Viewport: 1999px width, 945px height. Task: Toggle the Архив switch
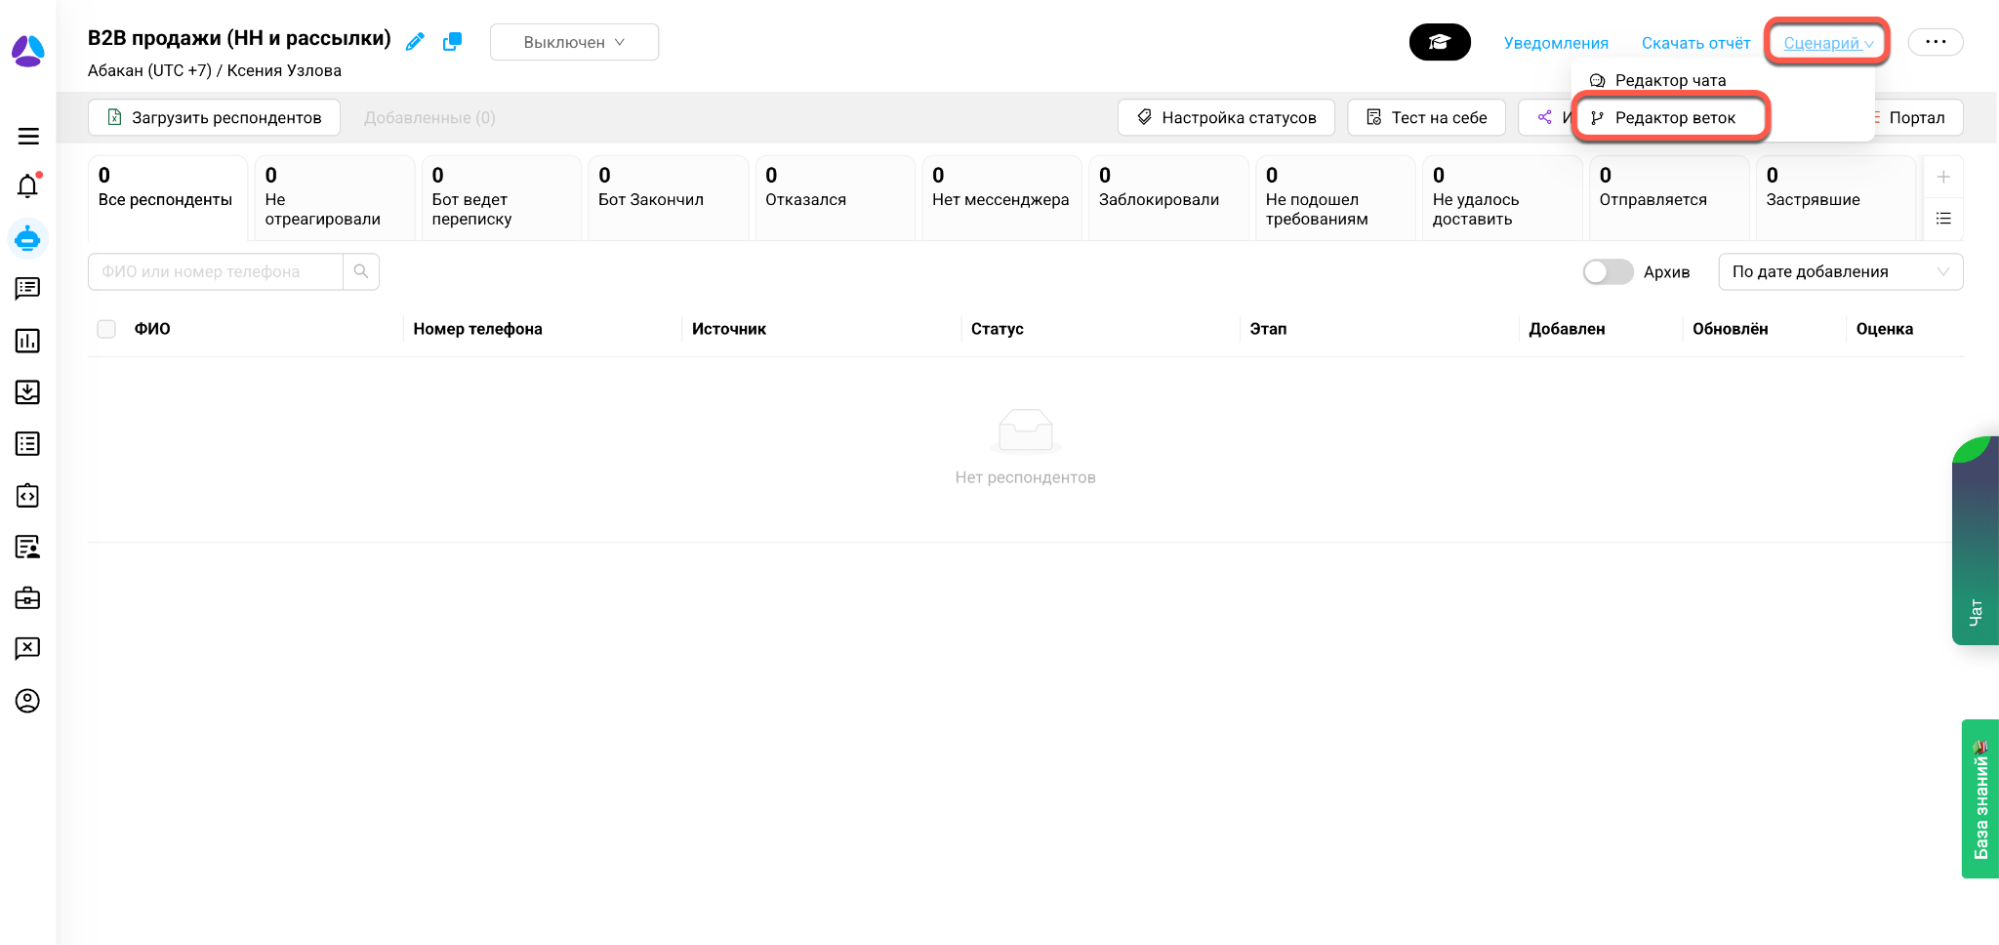tap(1607, 272)
